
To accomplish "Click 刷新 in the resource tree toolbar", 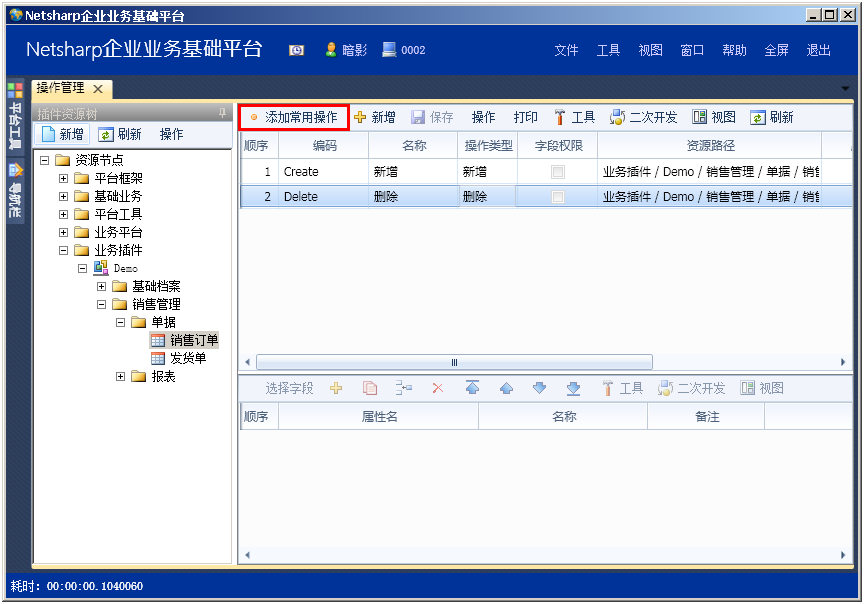I will [x=120, y=134].
